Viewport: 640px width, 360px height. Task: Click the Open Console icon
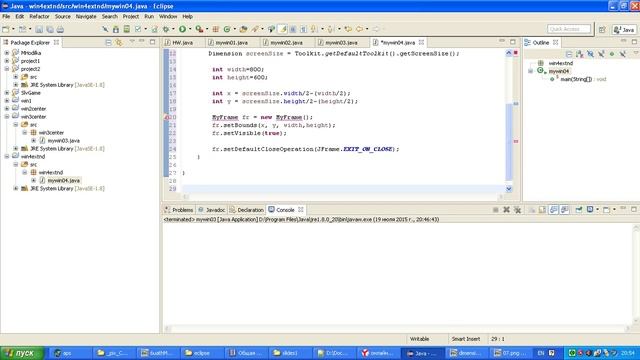607,210
